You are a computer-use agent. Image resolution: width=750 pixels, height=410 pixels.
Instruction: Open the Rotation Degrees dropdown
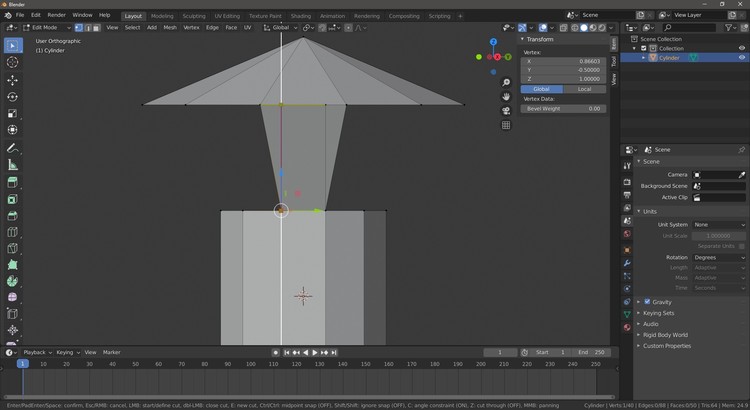tap(719, 257)
